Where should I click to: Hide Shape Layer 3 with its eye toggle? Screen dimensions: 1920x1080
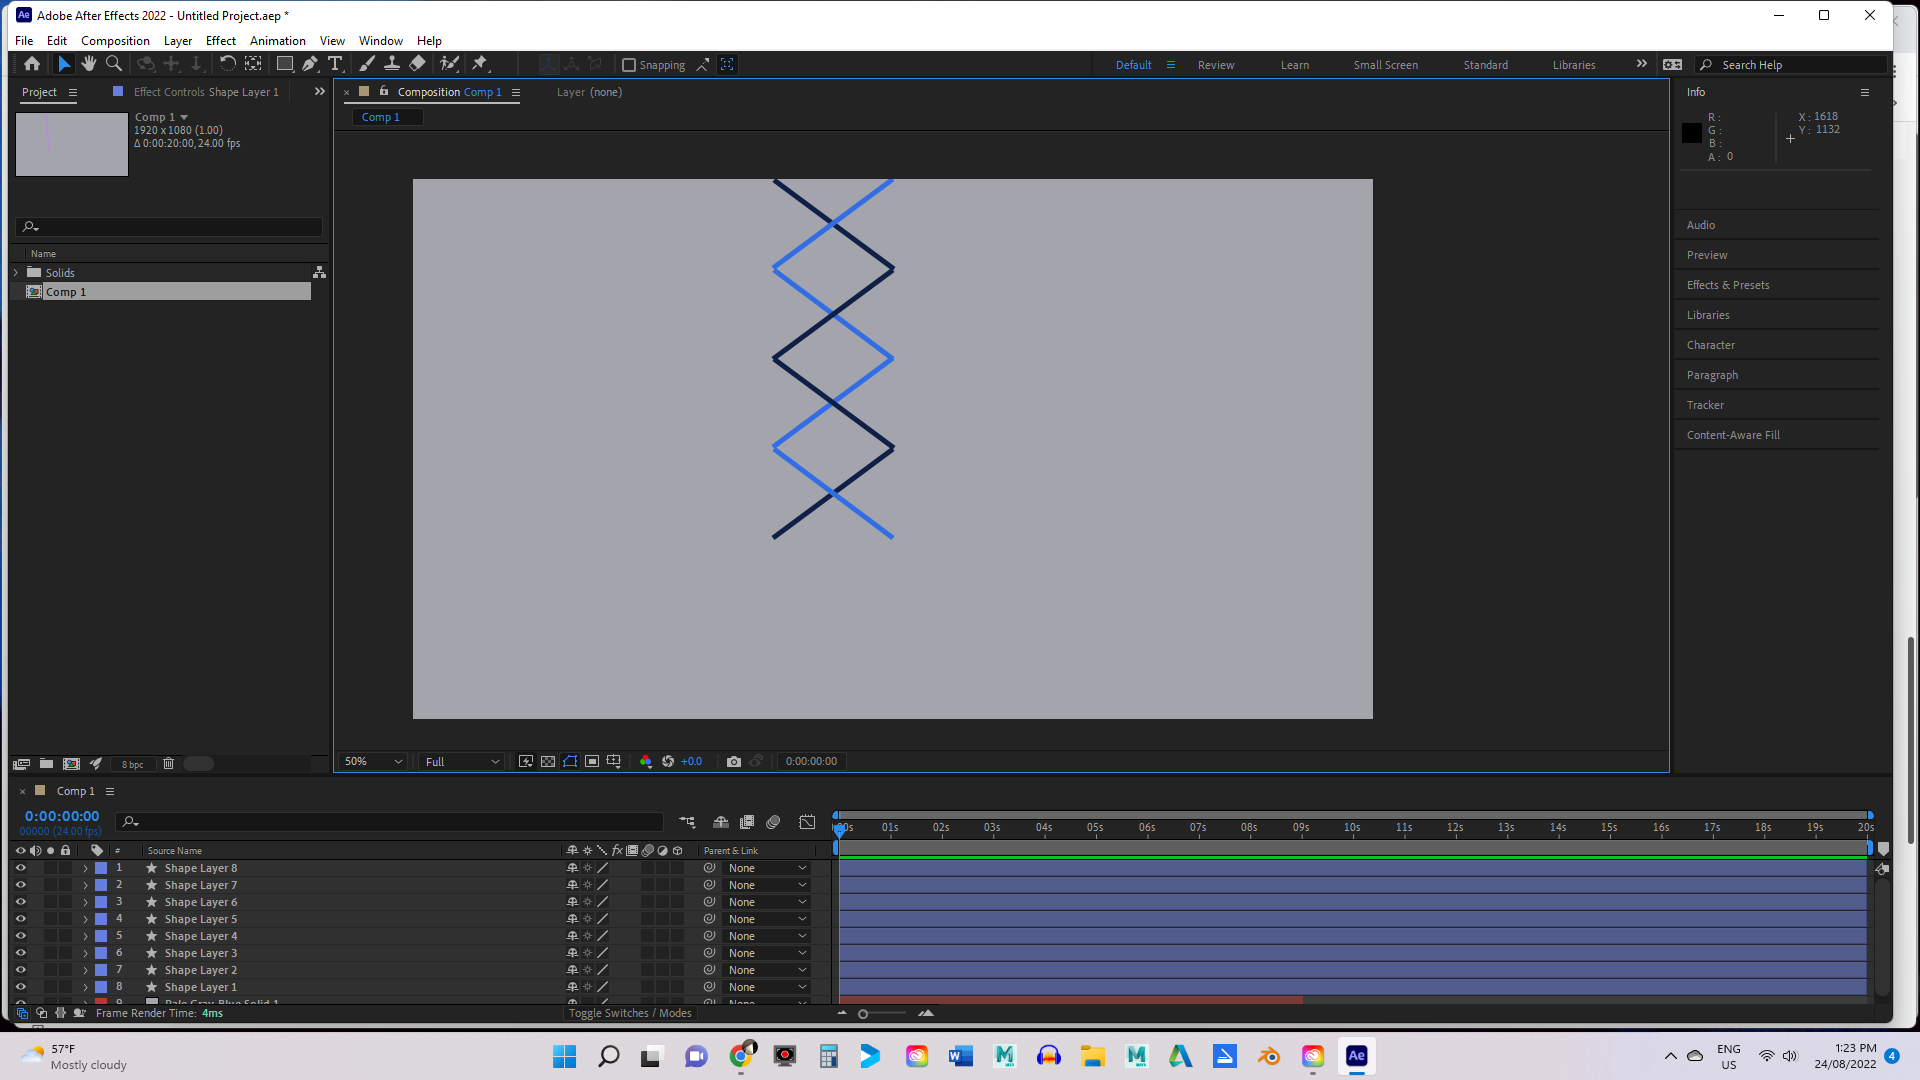tap(21, 952)
